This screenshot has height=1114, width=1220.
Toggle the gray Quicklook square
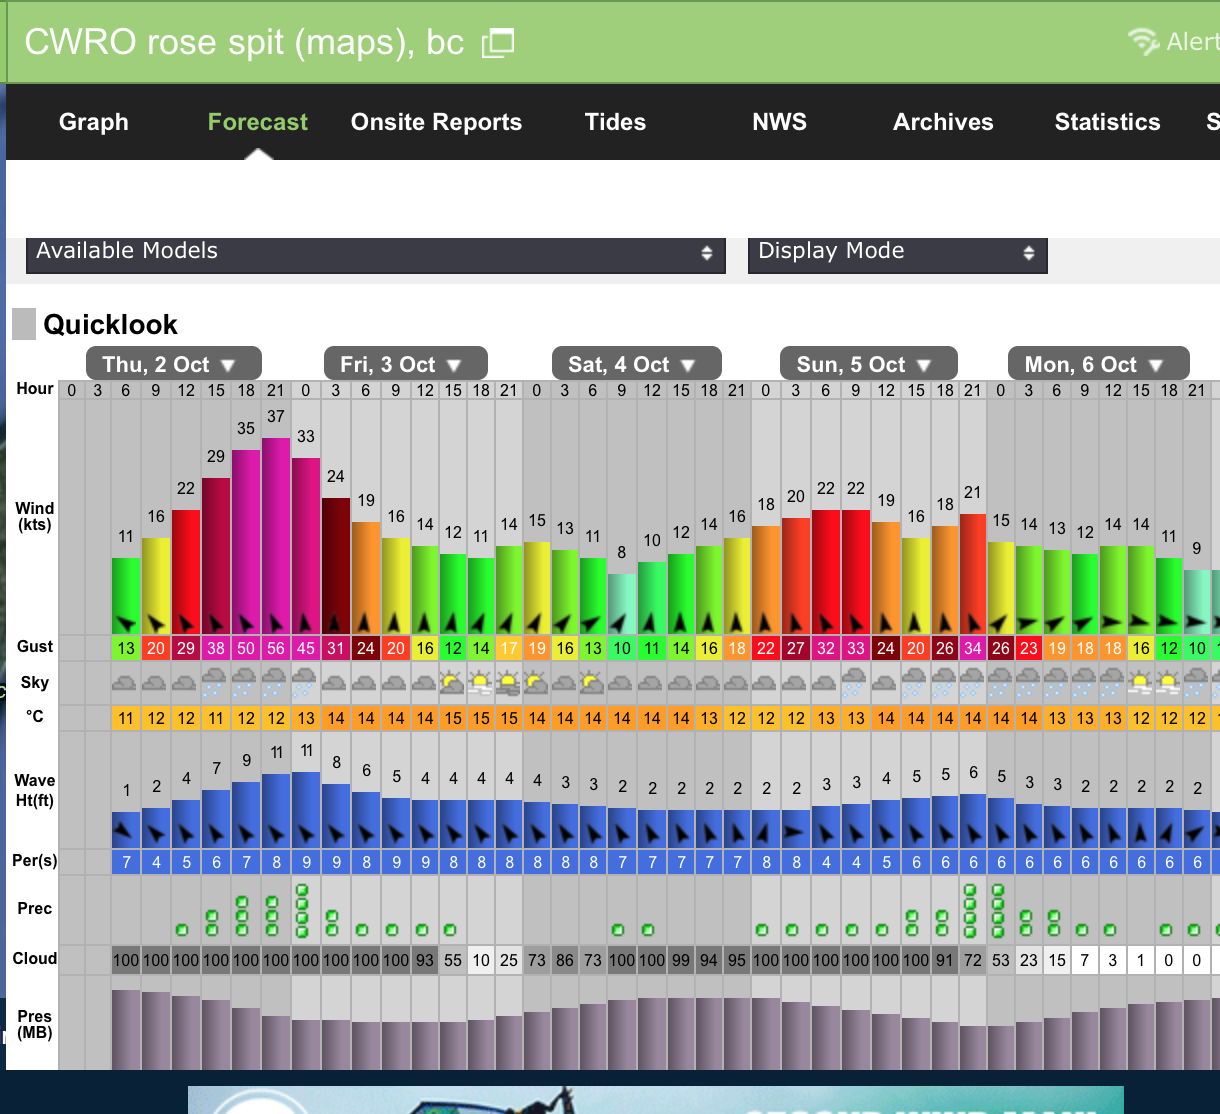[x=23, y=324]
